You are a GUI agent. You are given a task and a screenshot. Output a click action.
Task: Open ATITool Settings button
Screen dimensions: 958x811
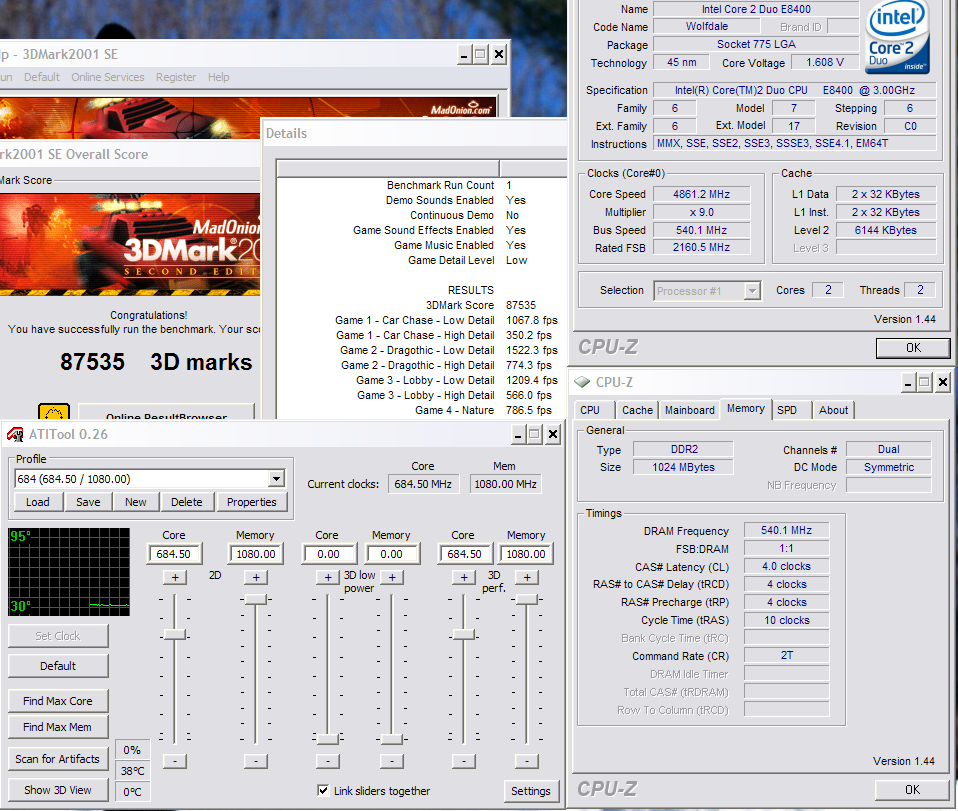tap(531, 791)
